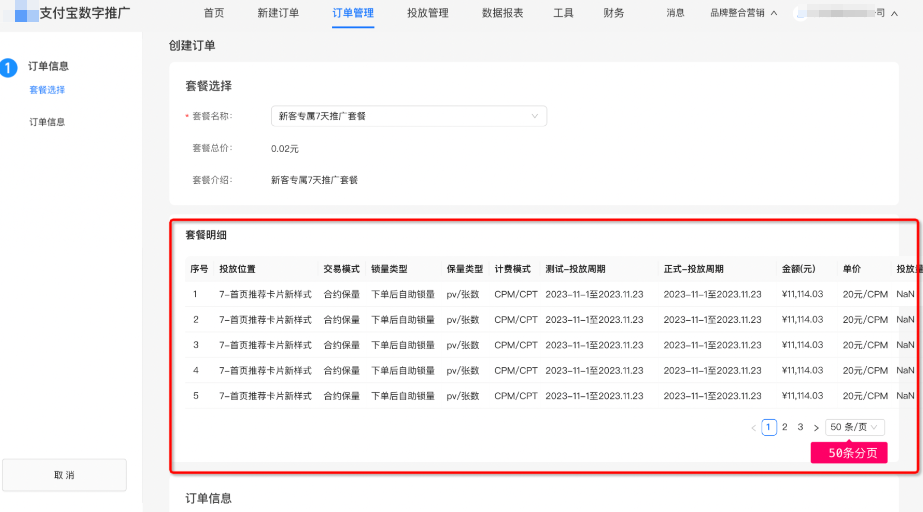The width and height of the screenshot is (923, 512).
Task: Expand the 品牌整合营销 dropdown
Action: (743, 13)
